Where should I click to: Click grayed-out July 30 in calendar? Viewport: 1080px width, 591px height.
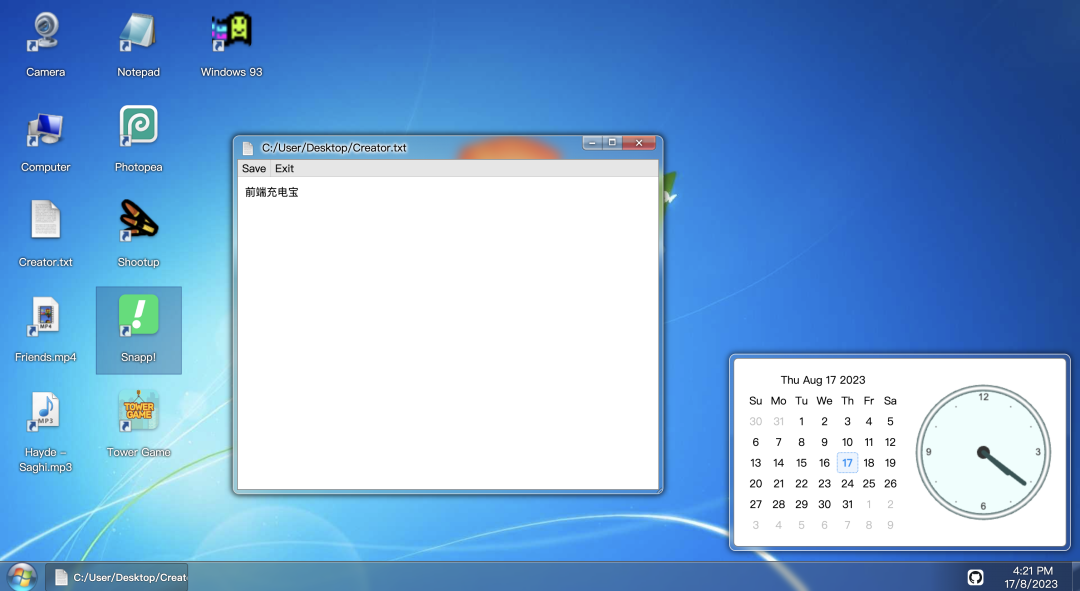(x=756, y=422)
